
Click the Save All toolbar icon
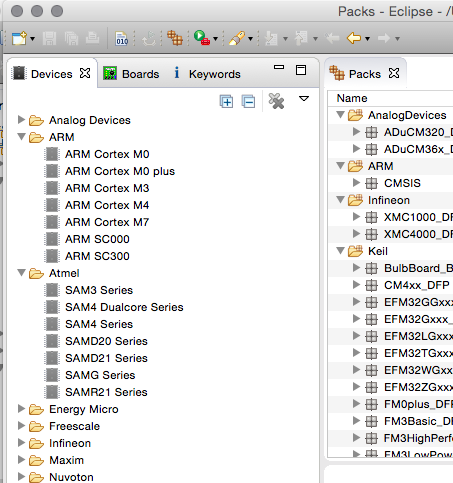pos(71,38)
